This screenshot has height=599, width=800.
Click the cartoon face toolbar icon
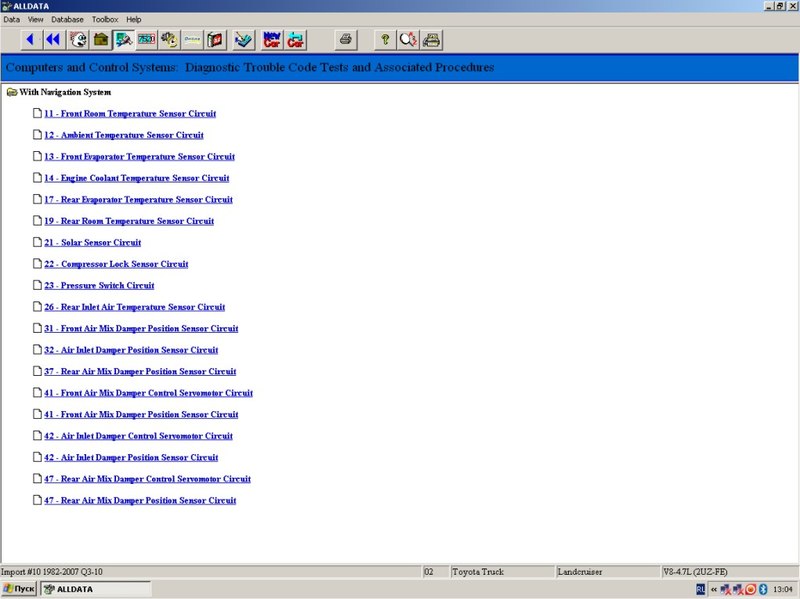[x=78, y=40]
